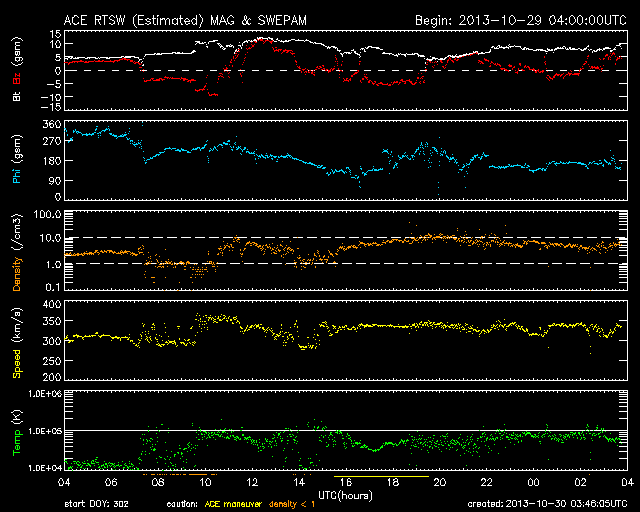Click the '400' tick on the Speed axis

(52, 305)
